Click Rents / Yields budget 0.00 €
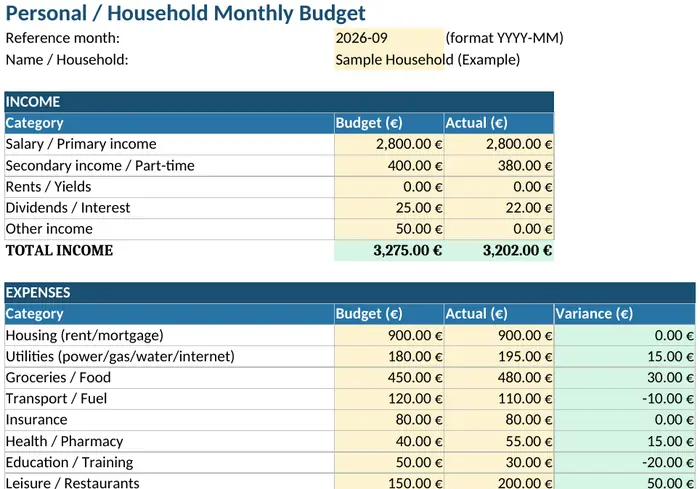This screenshot has width=700, height=489. coord(389,187)
